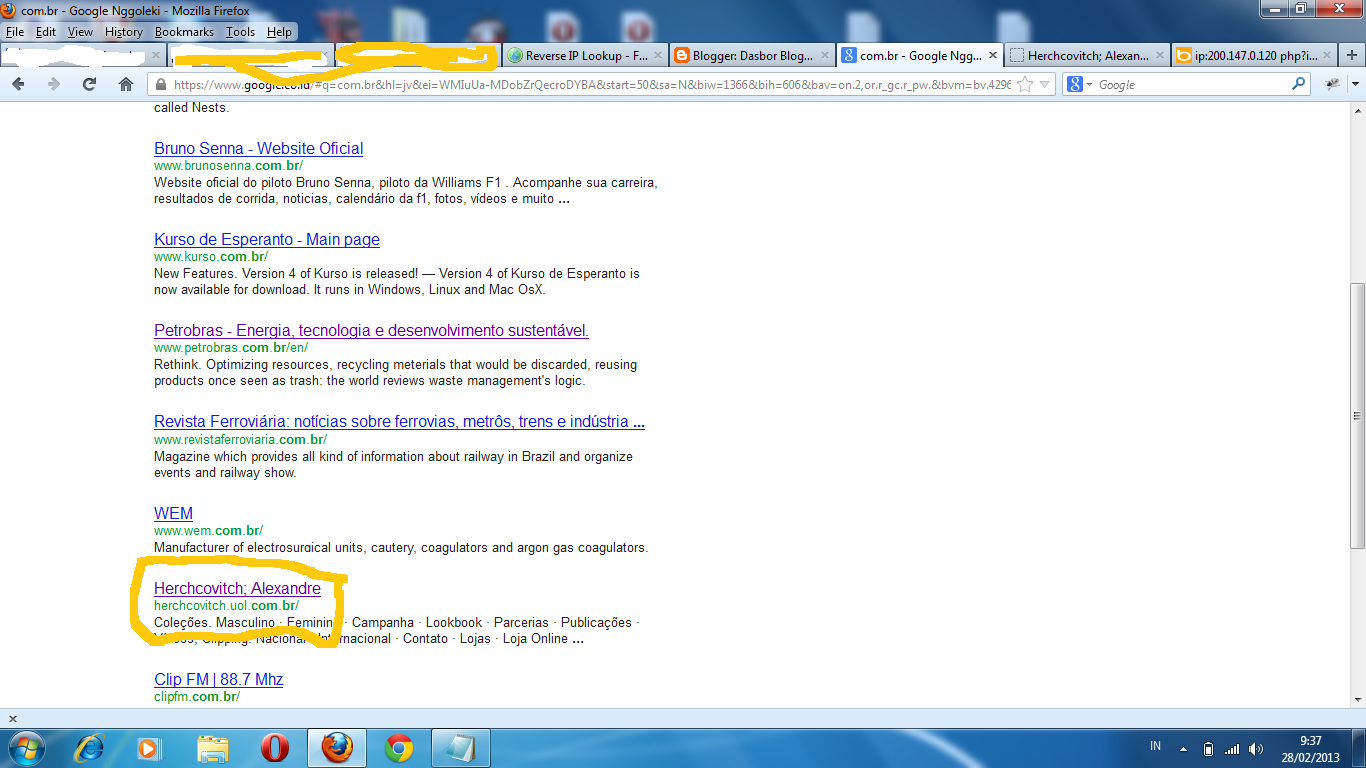
Task: Click the scrollbar down arrow
Action: click(x=1357, y=700)
